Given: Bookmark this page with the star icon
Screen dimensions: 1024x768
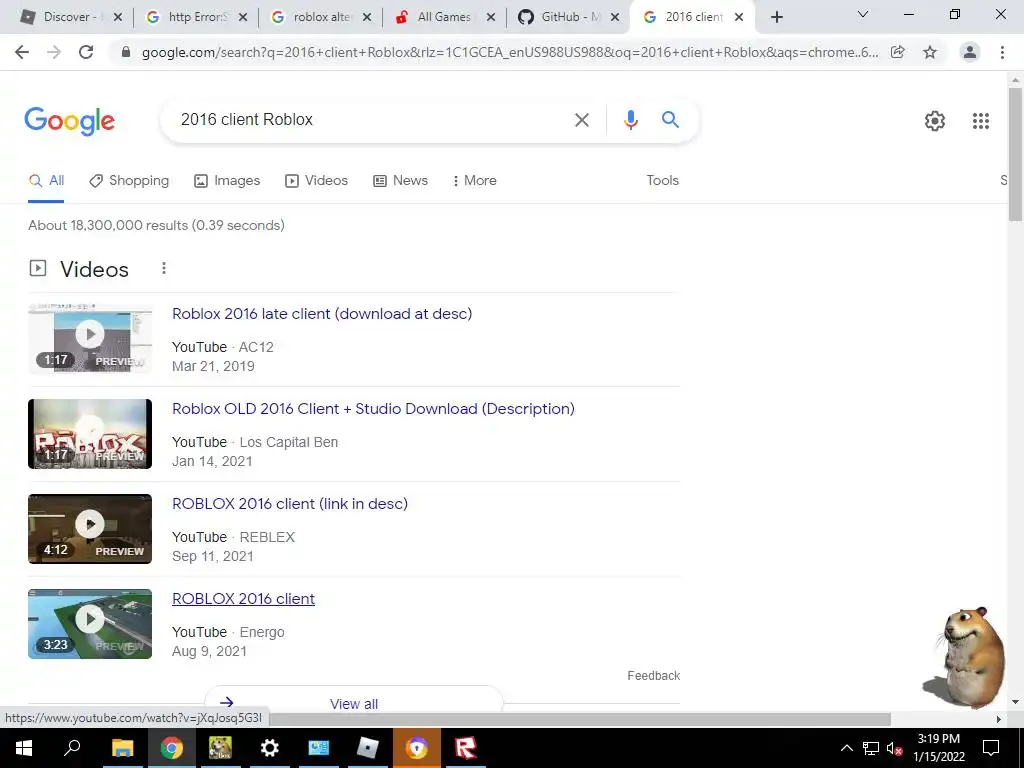Looking at the screenshot, I should (930, 52).
